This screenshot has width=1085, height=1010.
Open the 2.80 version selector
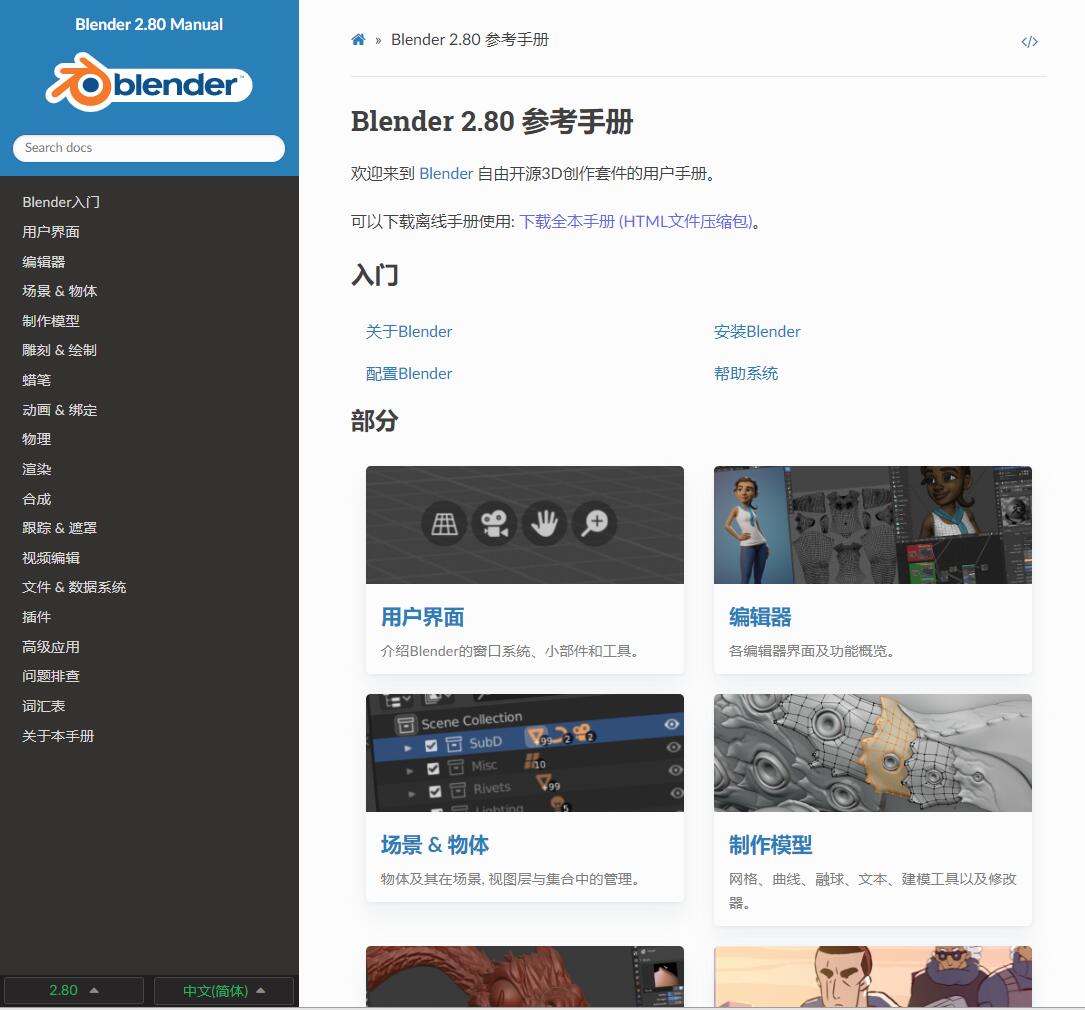pos(73,991)
